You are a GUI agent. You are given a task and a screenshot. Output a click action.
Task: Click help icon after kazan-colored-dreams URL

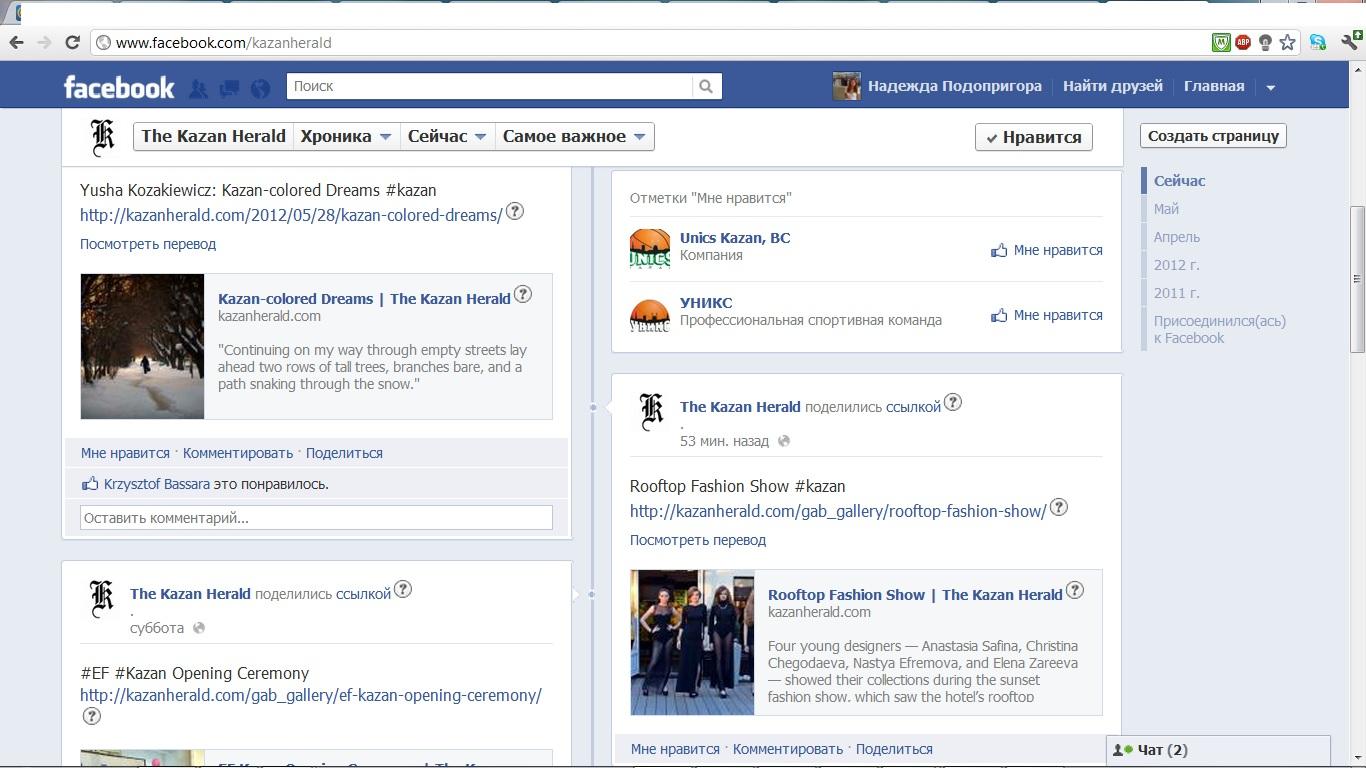[514, 211]
